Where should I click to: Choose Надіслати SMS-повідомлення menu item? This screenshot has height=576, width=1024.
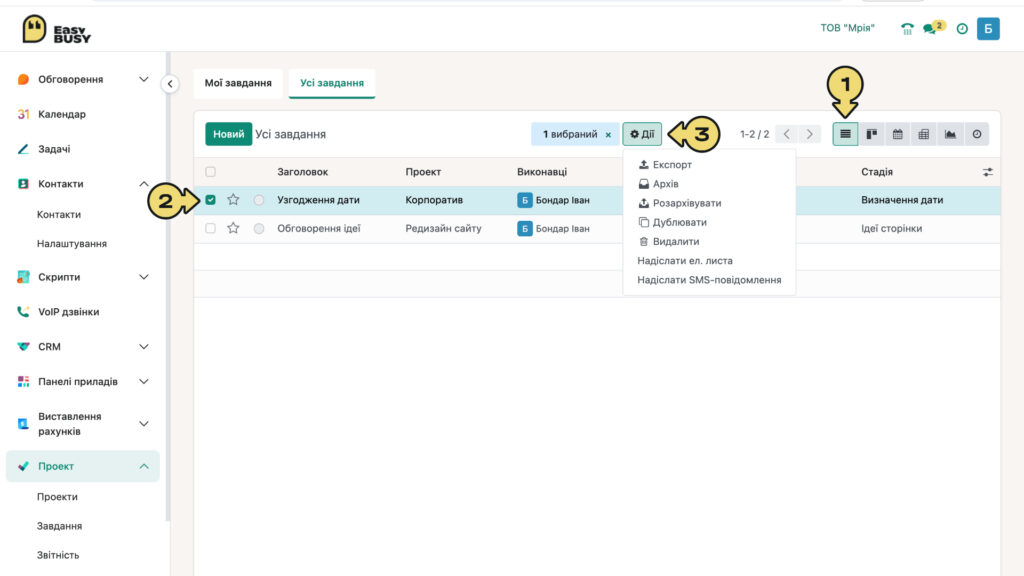[709, 280]
